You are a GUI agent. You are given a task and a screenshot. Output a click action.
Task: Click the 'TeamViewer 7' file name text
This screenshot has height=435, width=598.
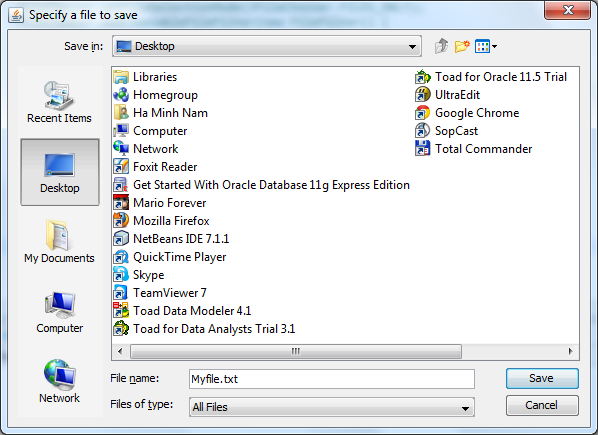click(170, 293)
